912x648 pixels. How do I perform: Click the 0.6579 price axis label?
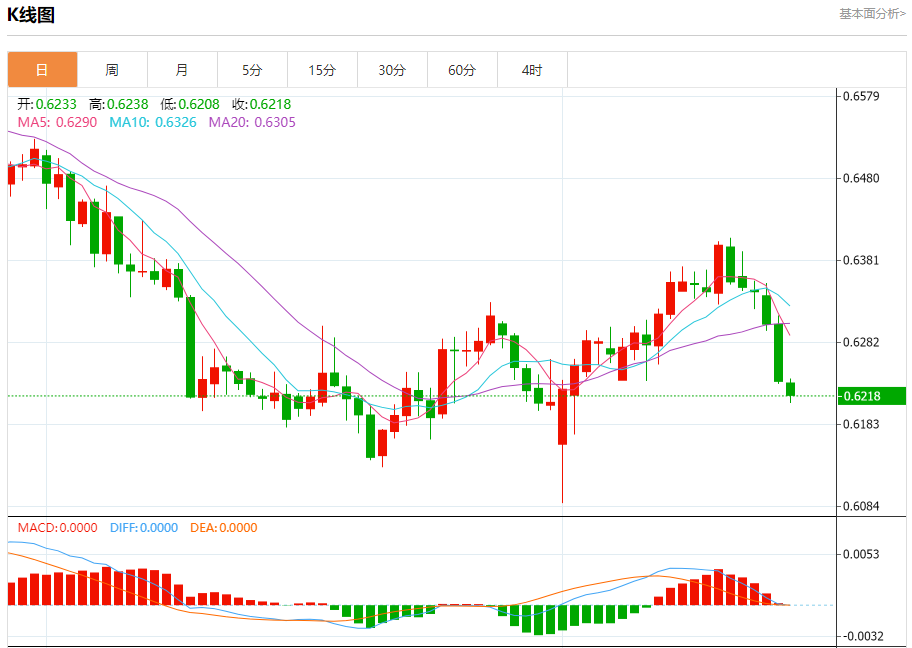861,96
